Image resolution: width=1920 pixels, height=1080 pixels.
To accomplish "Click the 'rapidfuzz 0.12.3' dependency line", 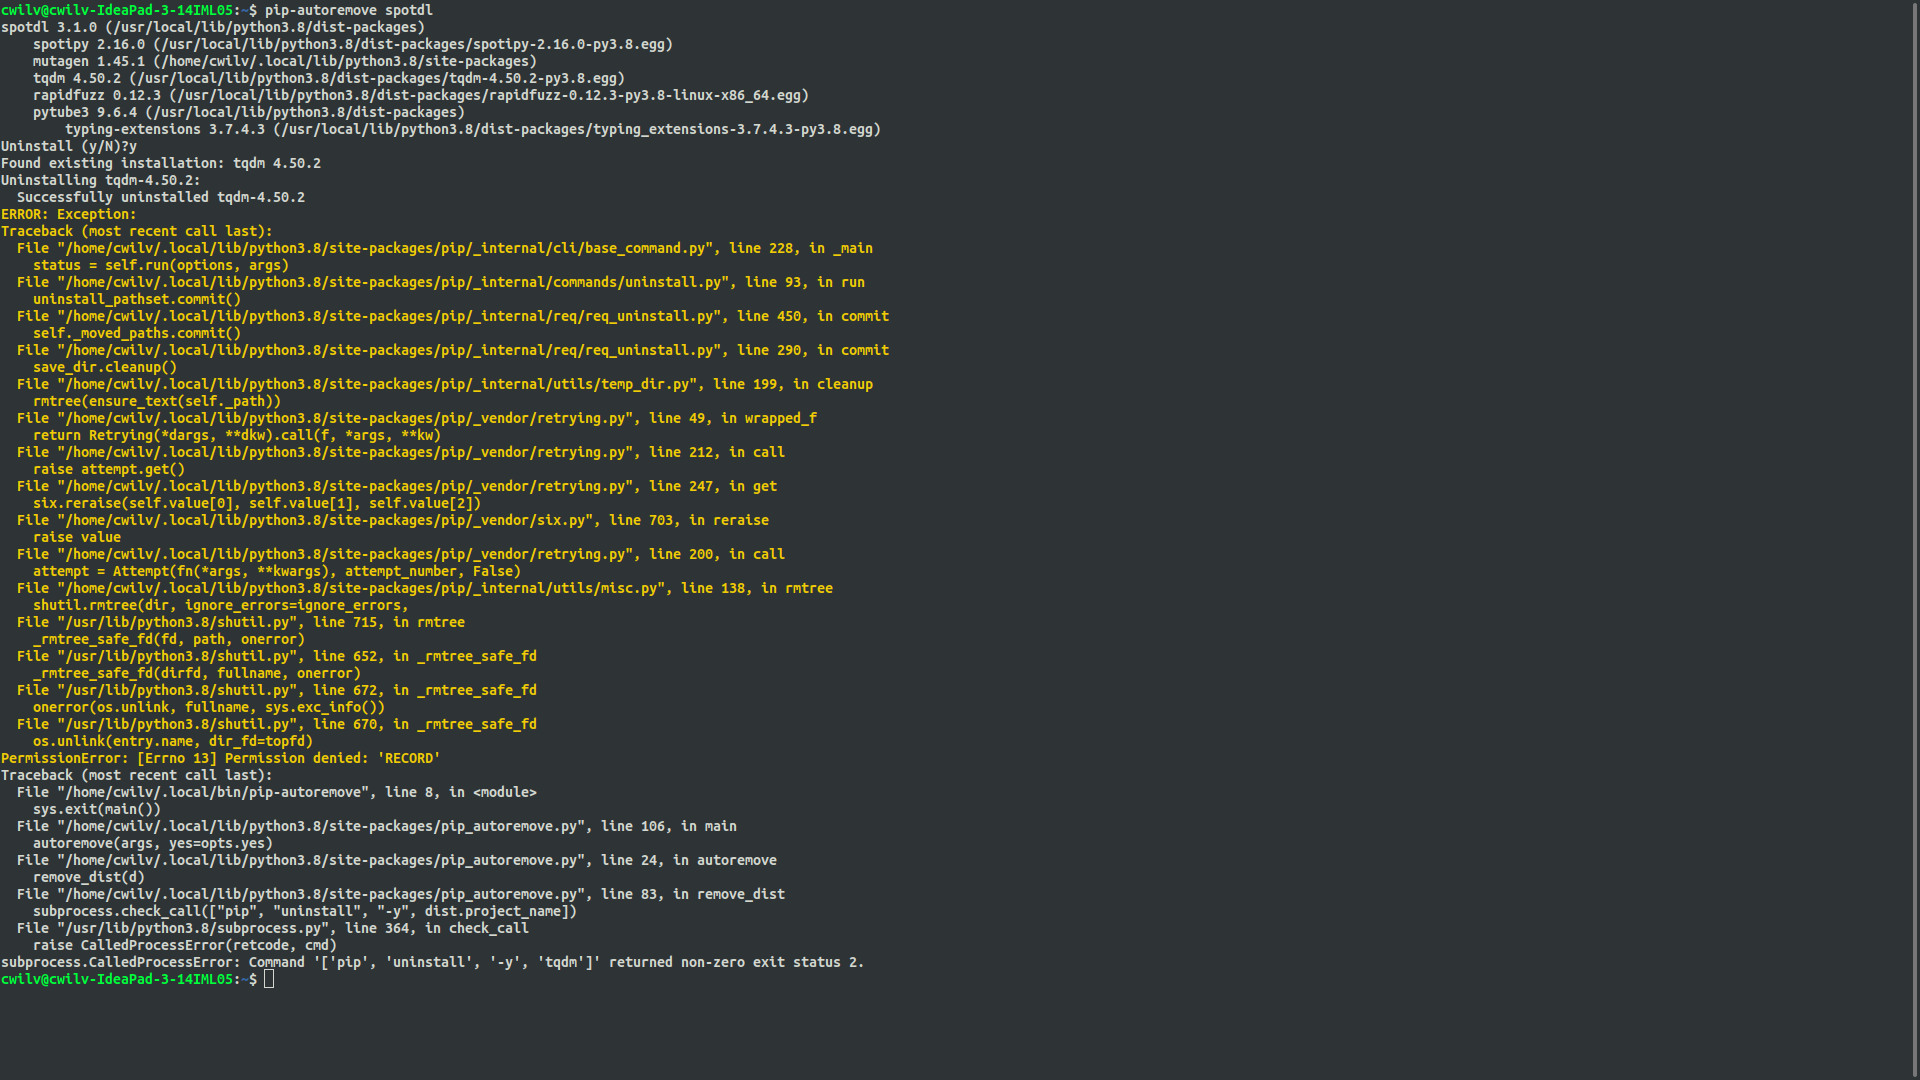I will [420, 95].
